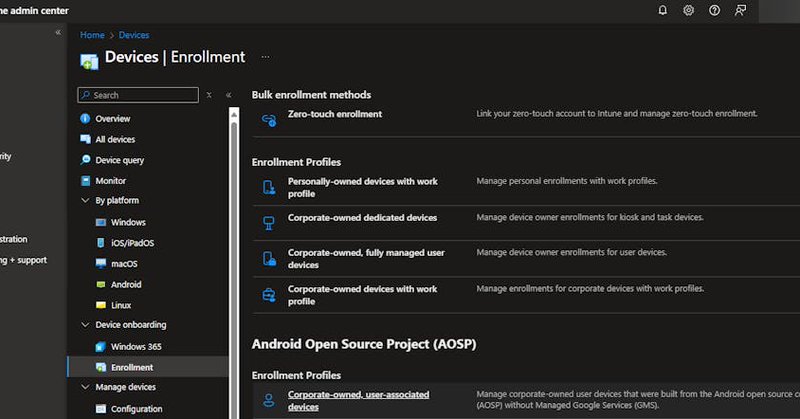Collapse the Devices sidebar menu
Viewport: 800px width, 419px height.
pos(229,95)
